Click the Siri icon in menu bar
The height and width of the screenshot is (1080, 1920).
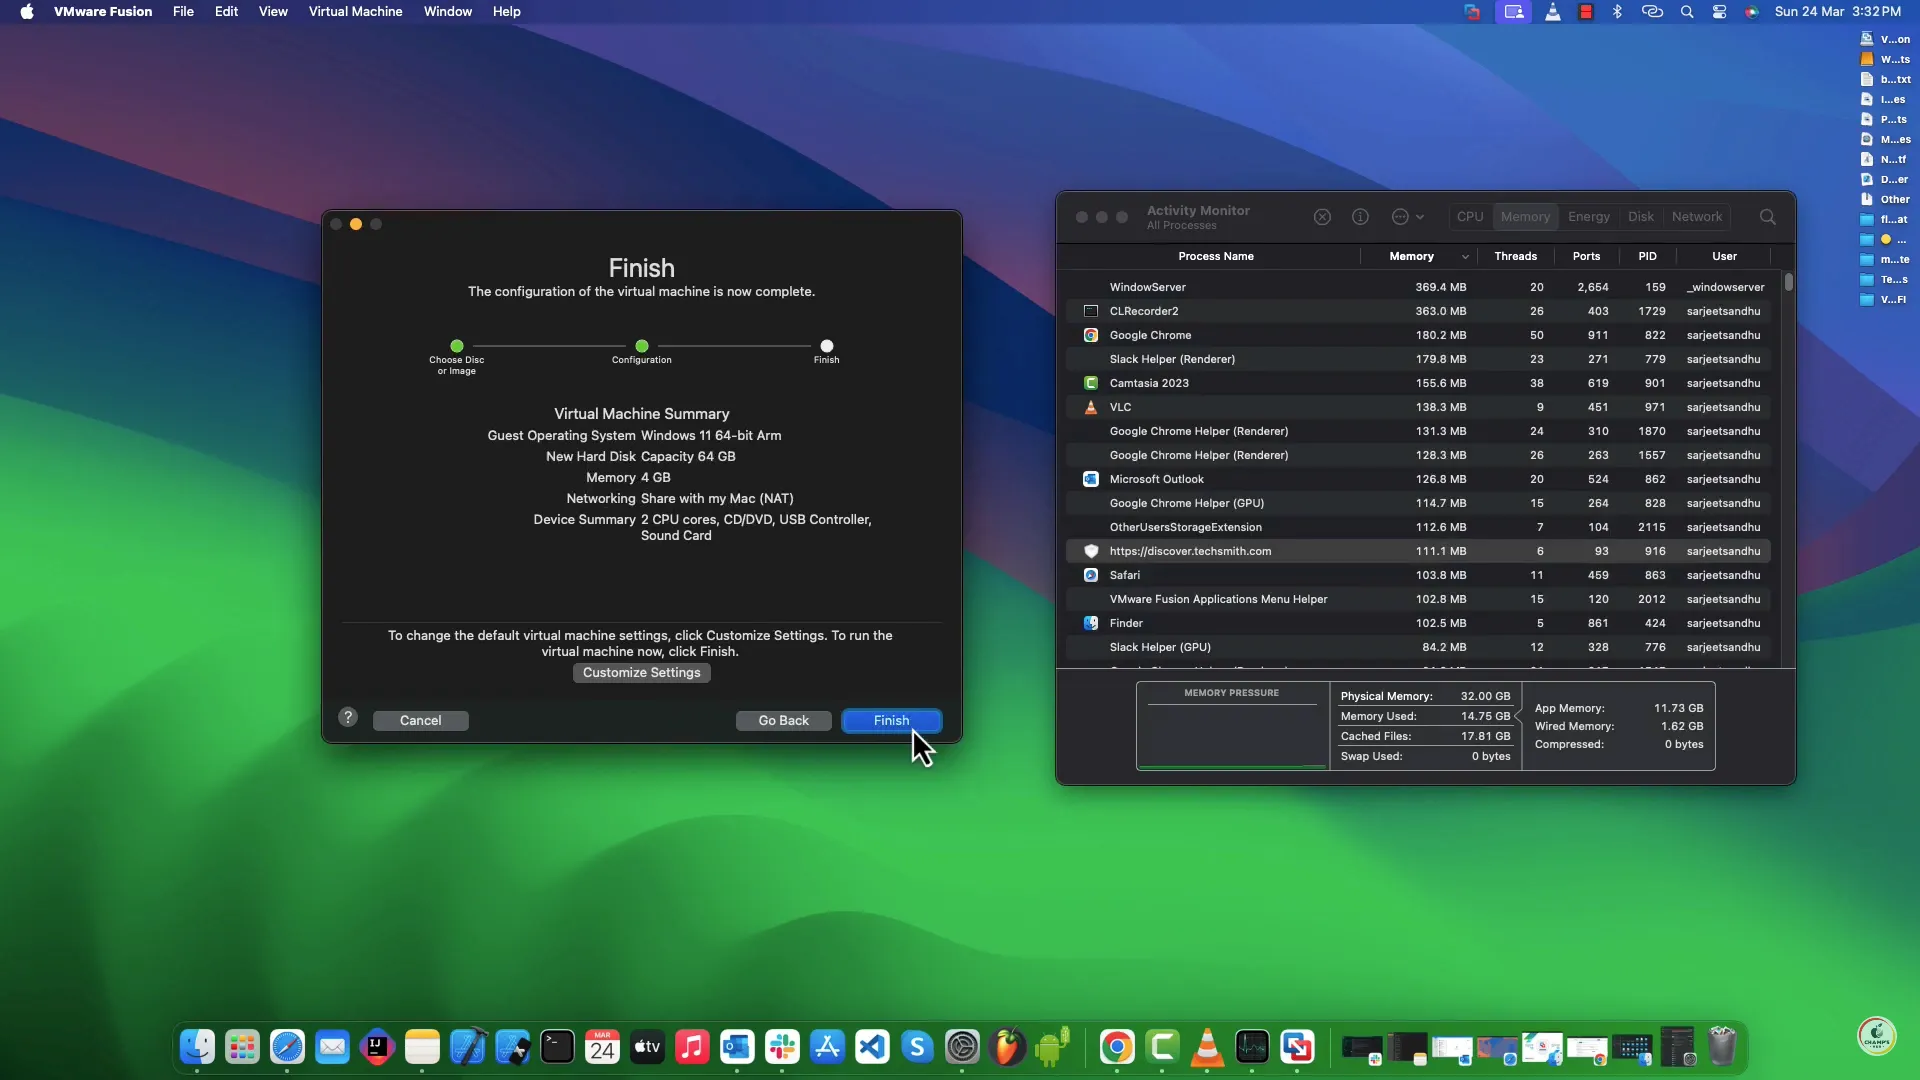click(x=1751, y=12)
